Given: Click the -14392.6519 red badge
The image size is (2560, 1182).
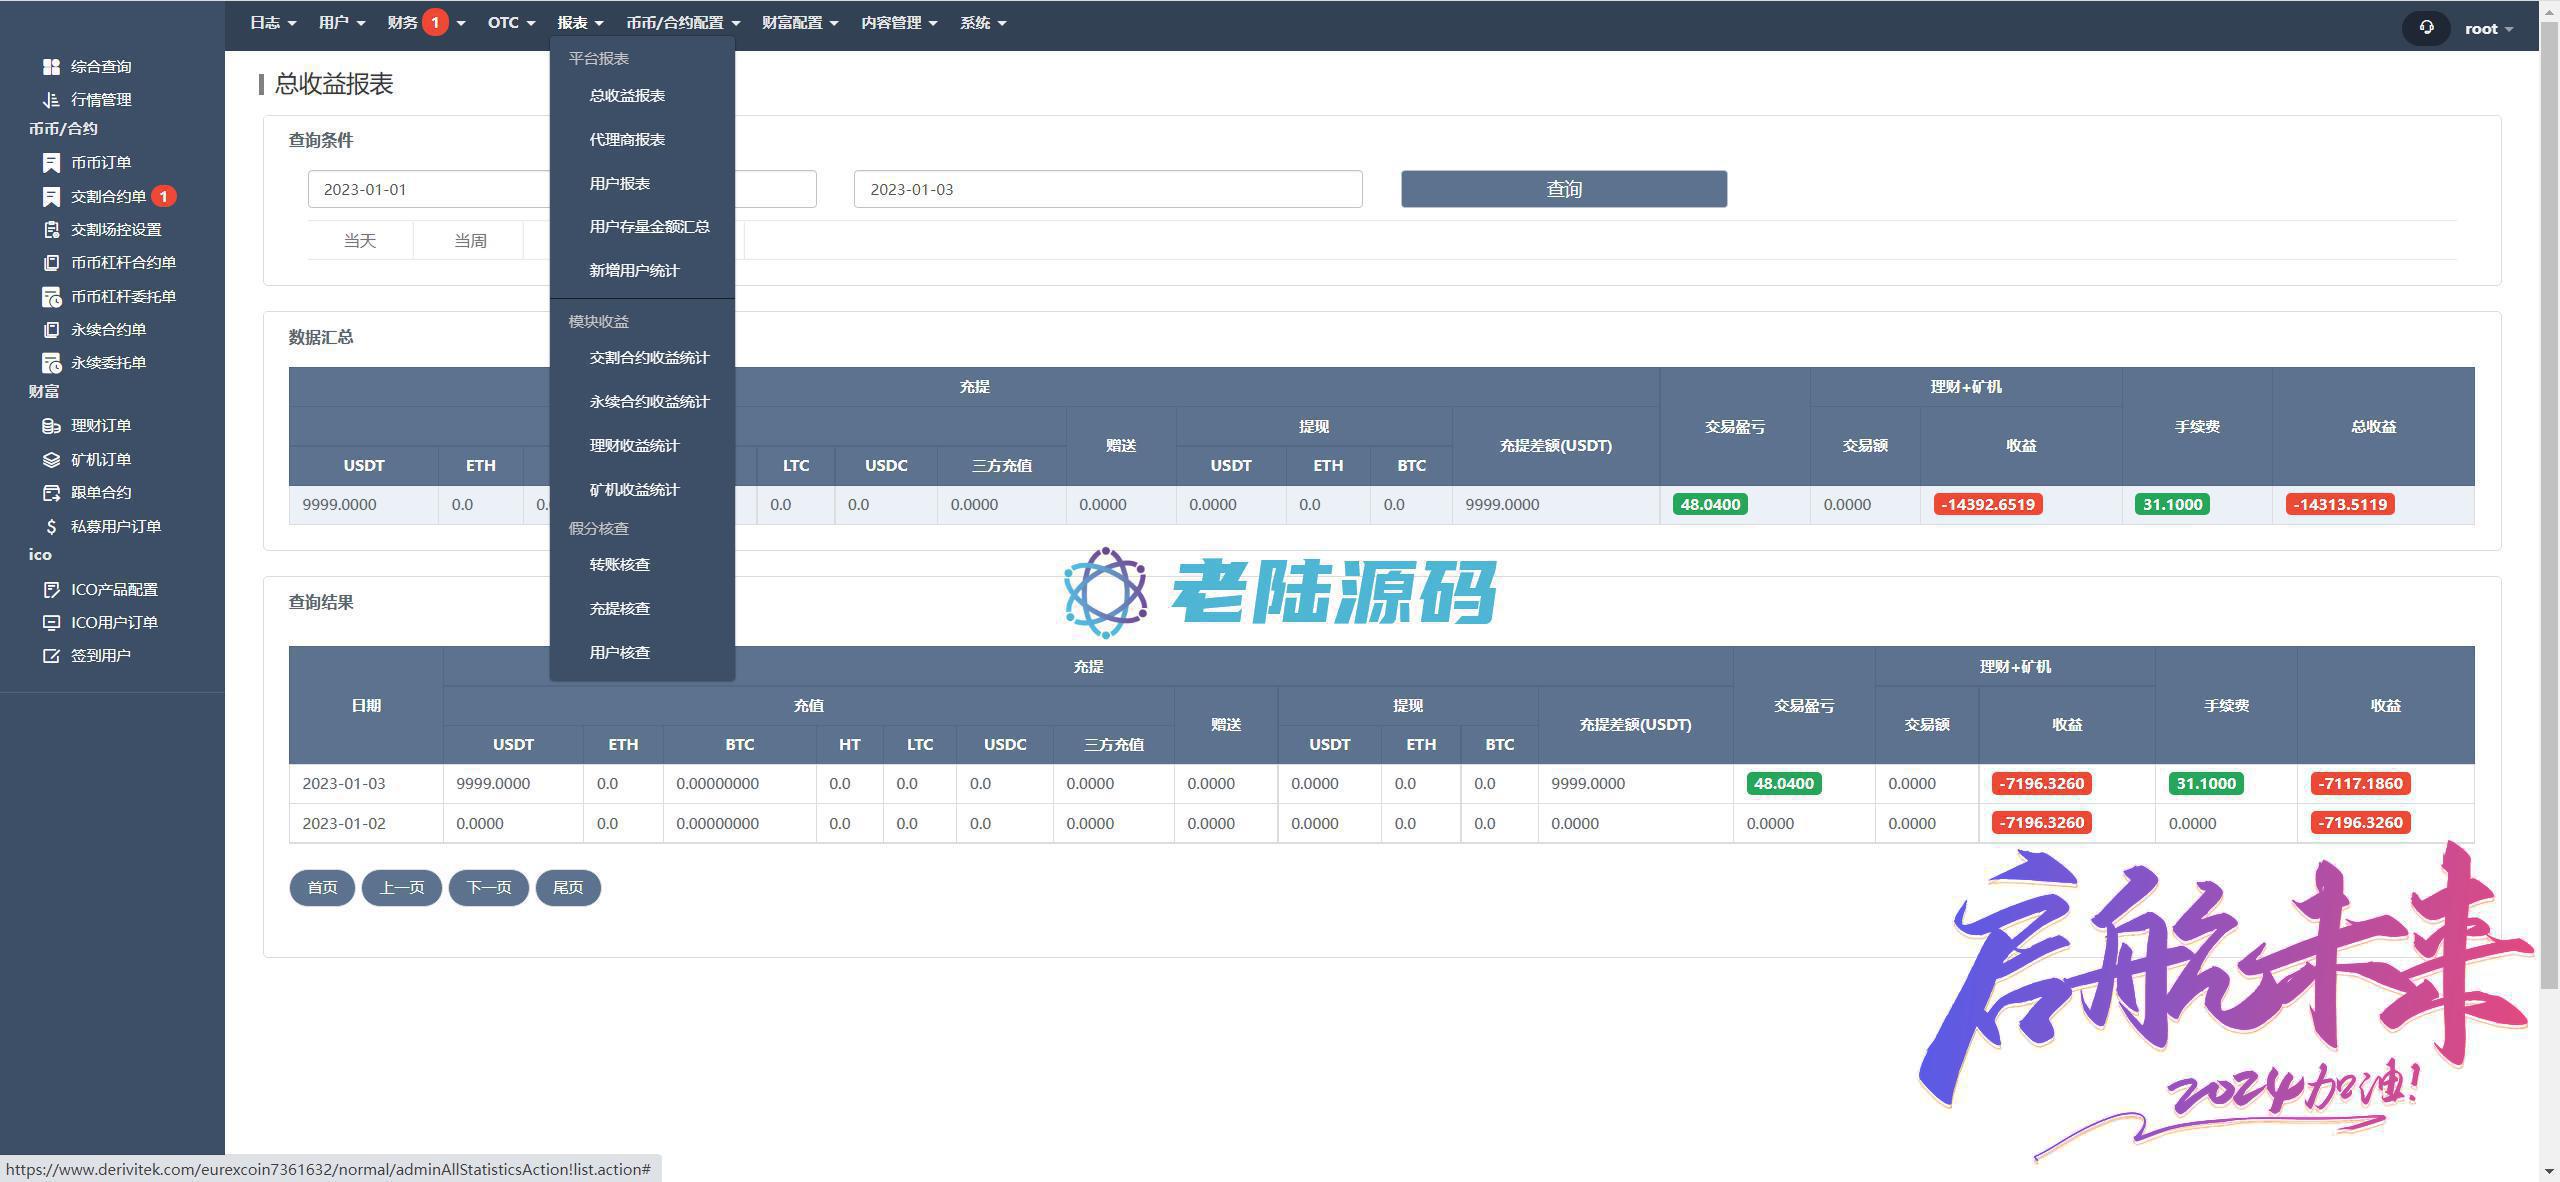Looking at the screenshot, I should 1988,505.
